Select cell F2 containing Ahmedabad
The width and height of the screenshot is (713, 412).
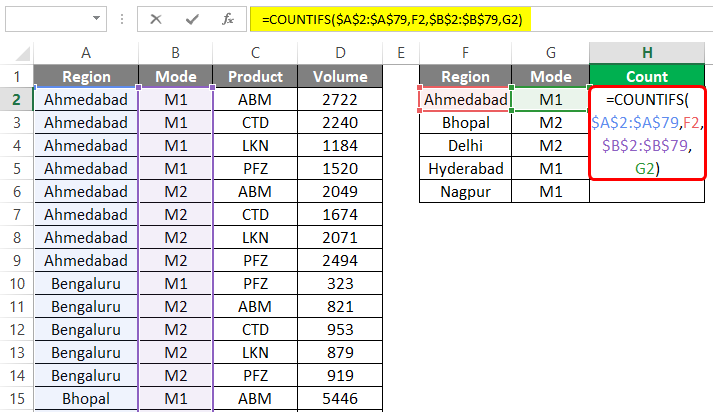coord(465,99)
